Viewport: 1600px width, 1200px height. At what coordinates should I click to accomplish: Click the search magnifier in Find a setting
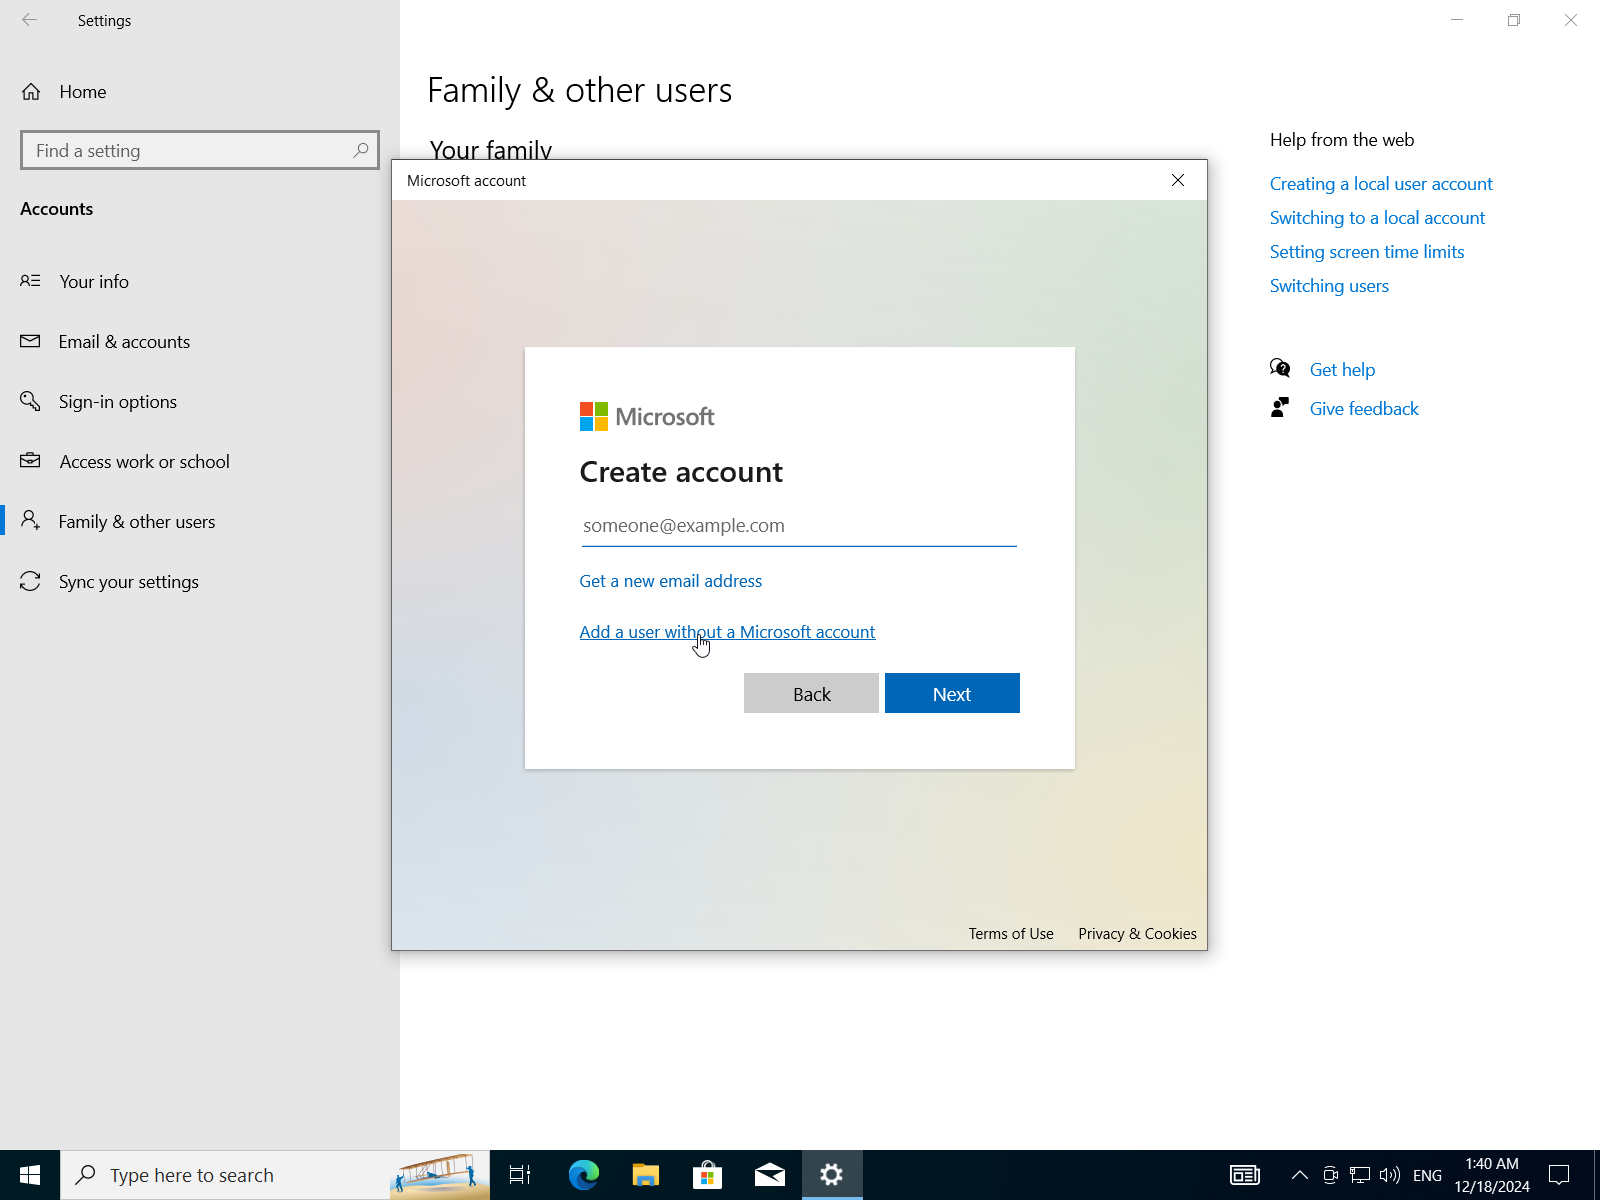361,150
